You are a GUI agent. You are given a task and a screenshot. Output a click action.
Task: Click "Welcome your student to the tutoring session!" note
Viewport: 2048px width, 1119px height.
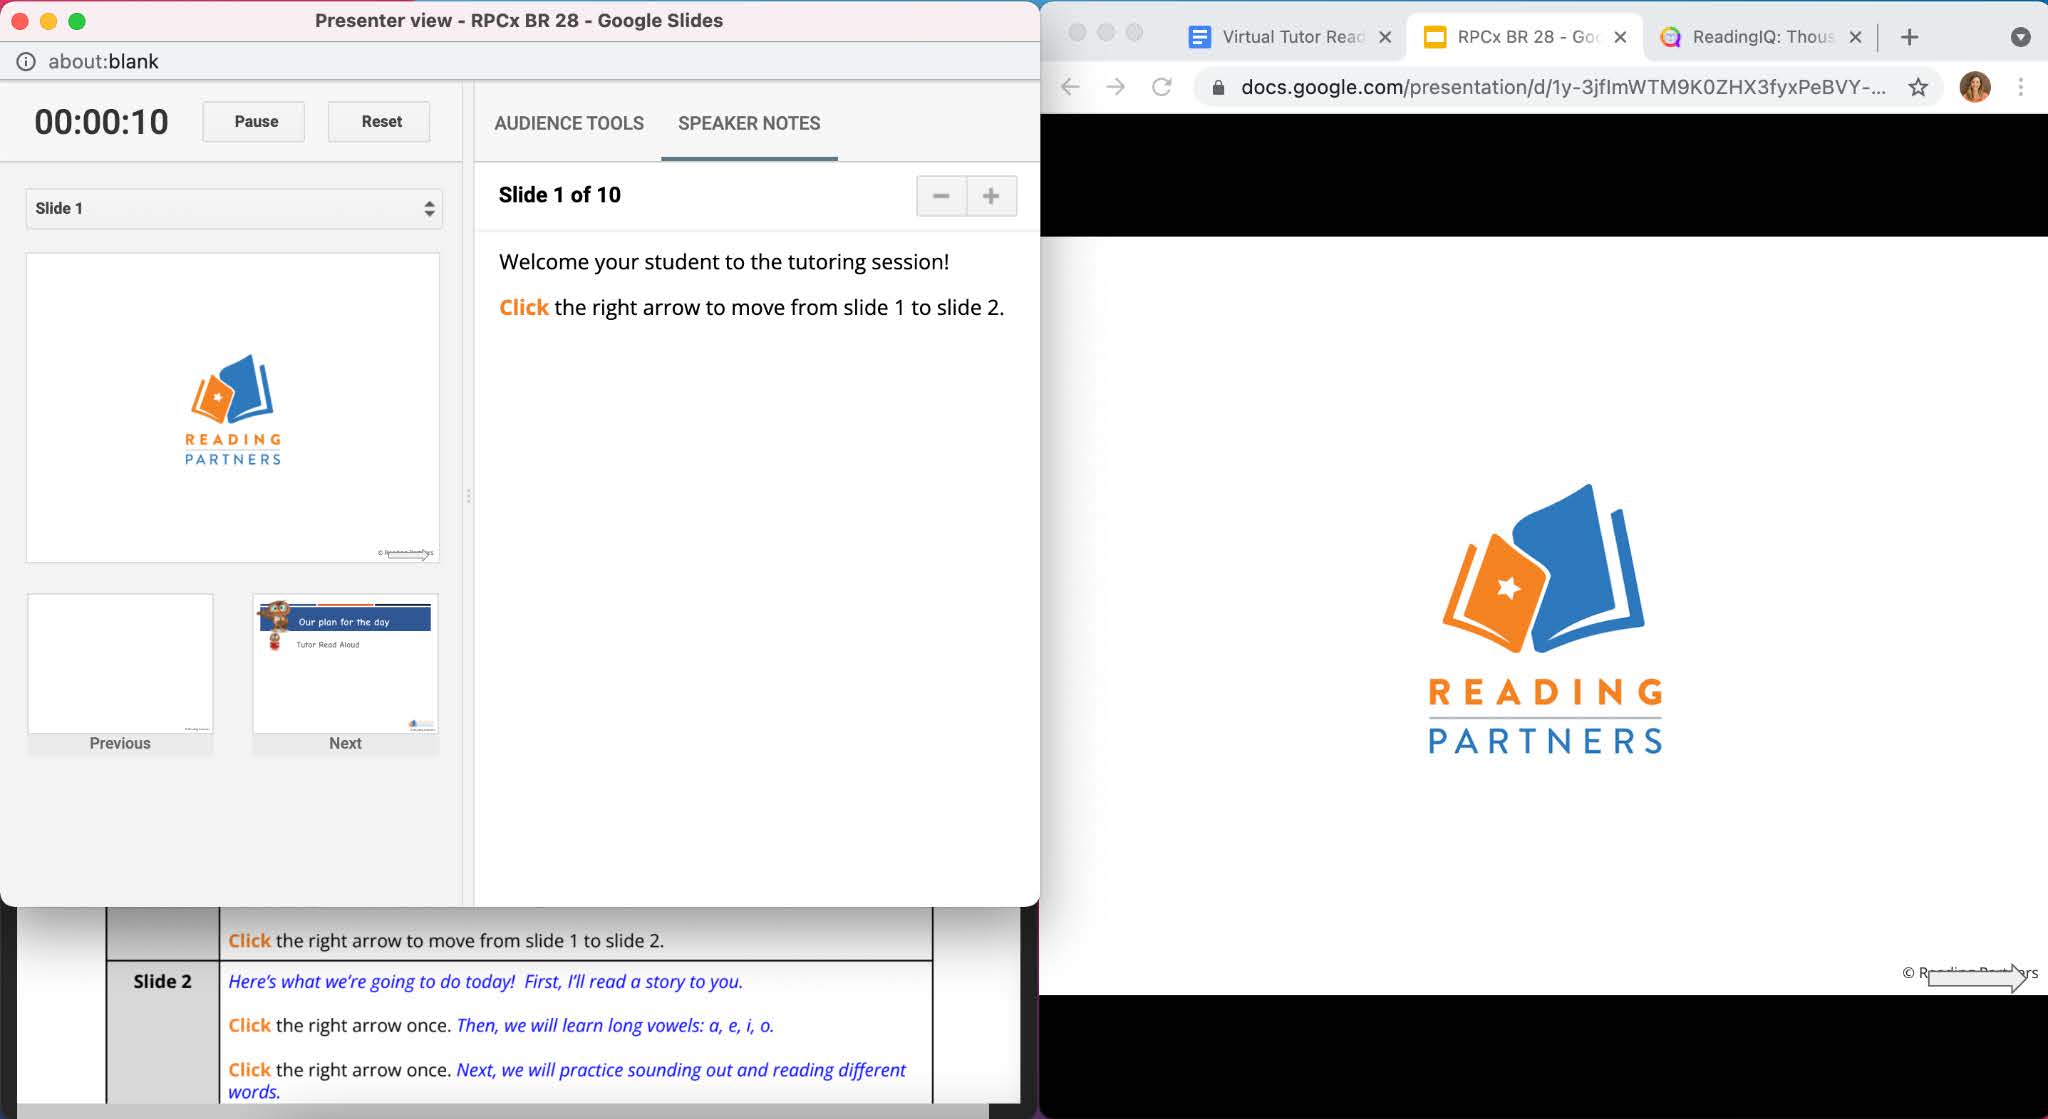(x=724, y=262)
